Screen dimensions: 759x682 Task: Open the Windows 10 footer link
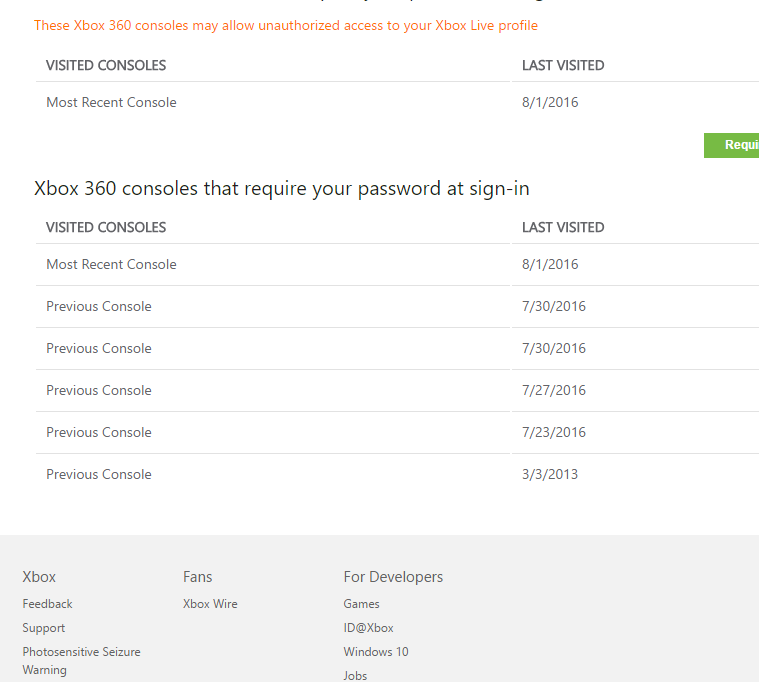tap(376, 652)
